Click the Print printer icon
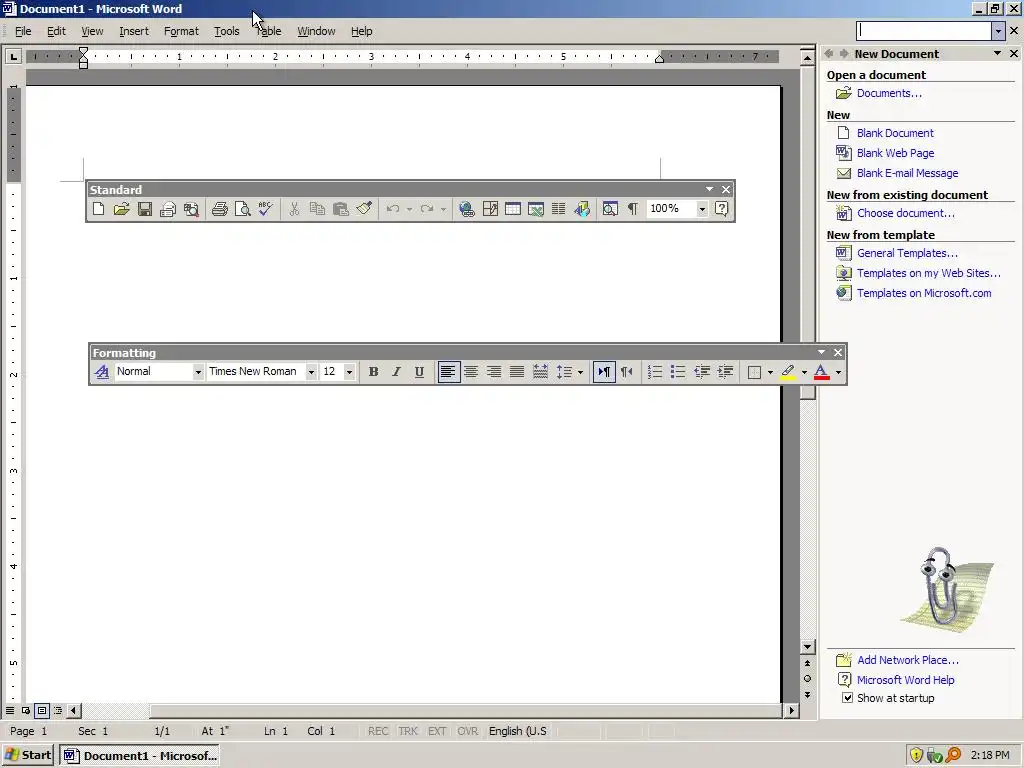Viewport: 1024px width, 768px height. [219, 209]
